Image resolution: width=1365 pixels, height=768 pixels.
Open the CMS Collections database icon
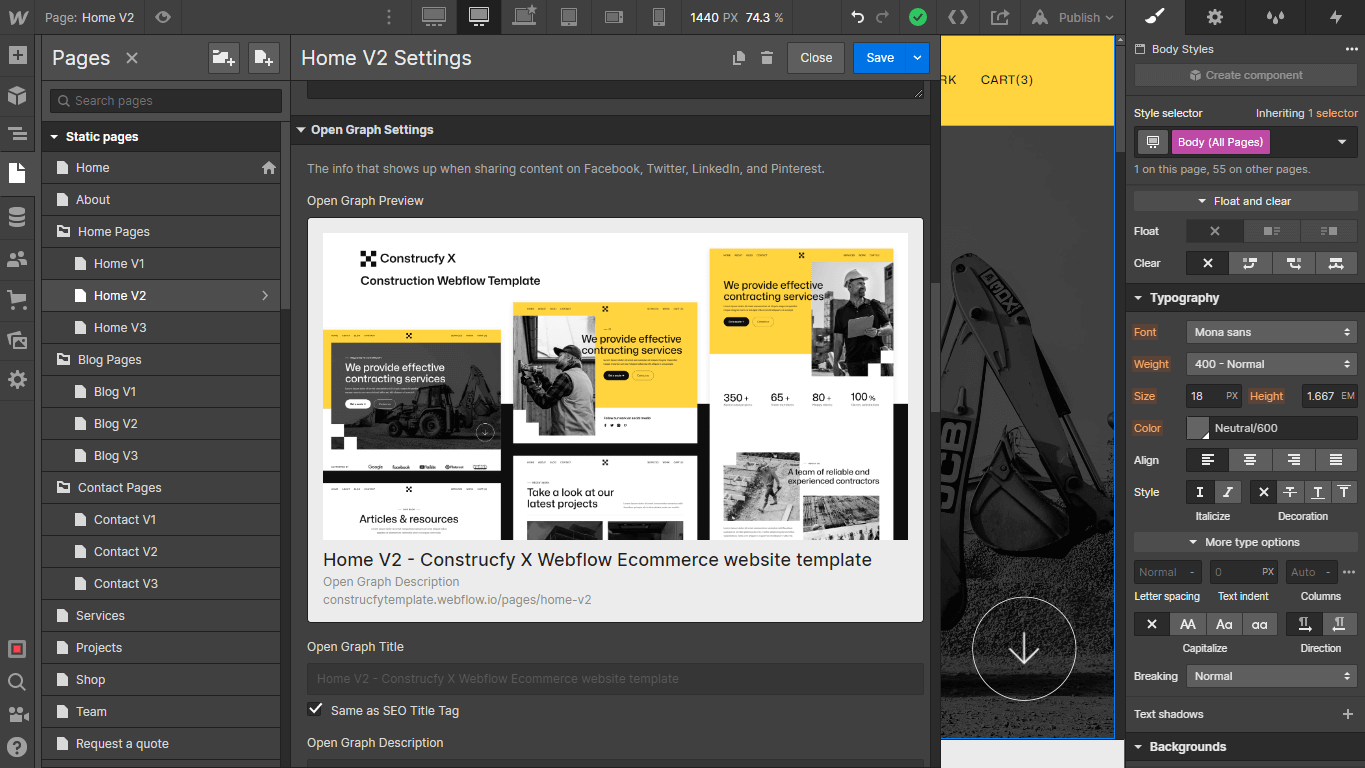pos(17,217)
